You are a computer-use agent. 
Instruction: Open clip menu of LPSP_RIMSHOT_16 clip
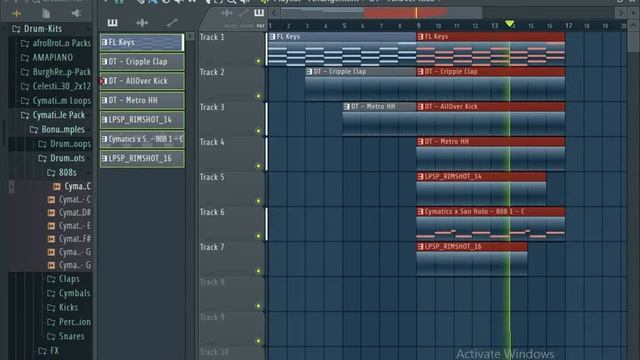pos(420,247)
